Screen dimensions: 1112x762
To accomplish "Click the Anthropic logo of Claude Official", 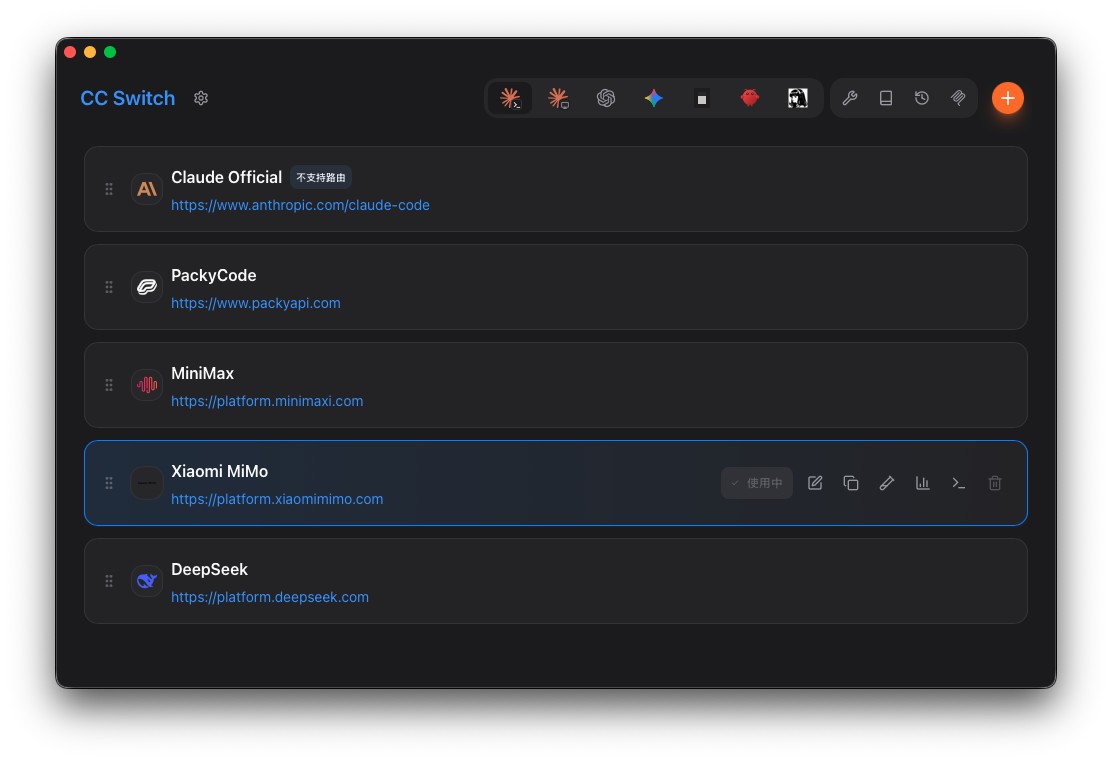I will coord(147,189).
